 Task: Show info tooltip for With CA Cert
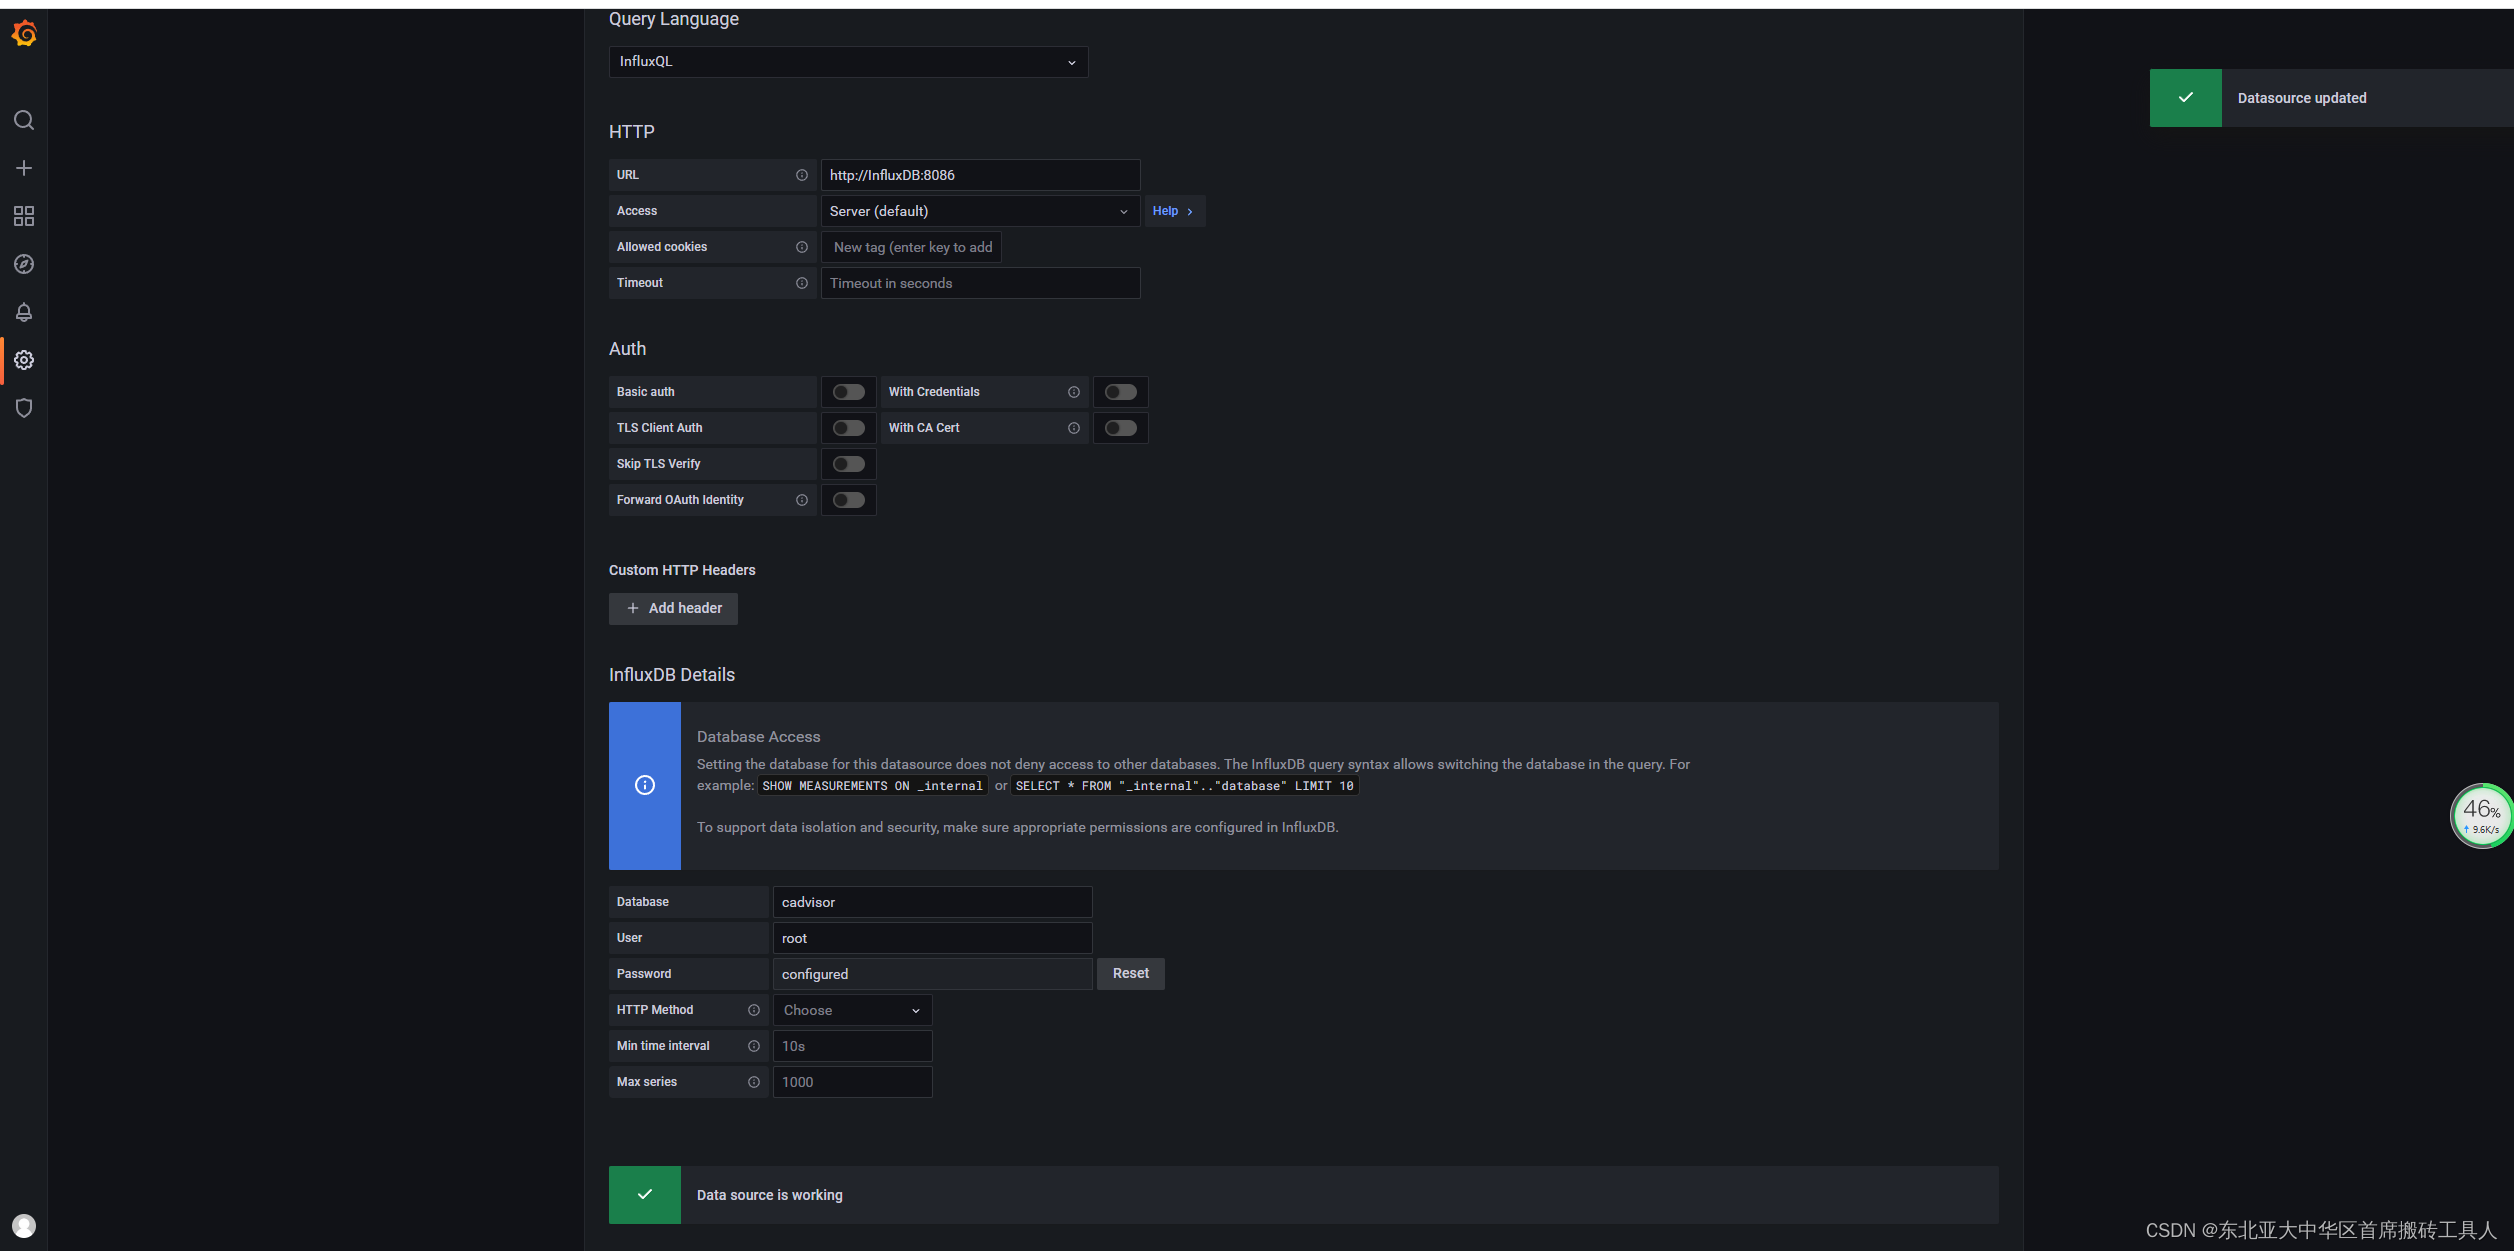[1074, 428]
